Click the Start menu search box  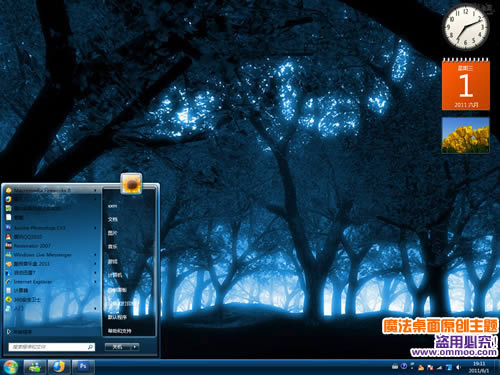click(x=52, y=347)
